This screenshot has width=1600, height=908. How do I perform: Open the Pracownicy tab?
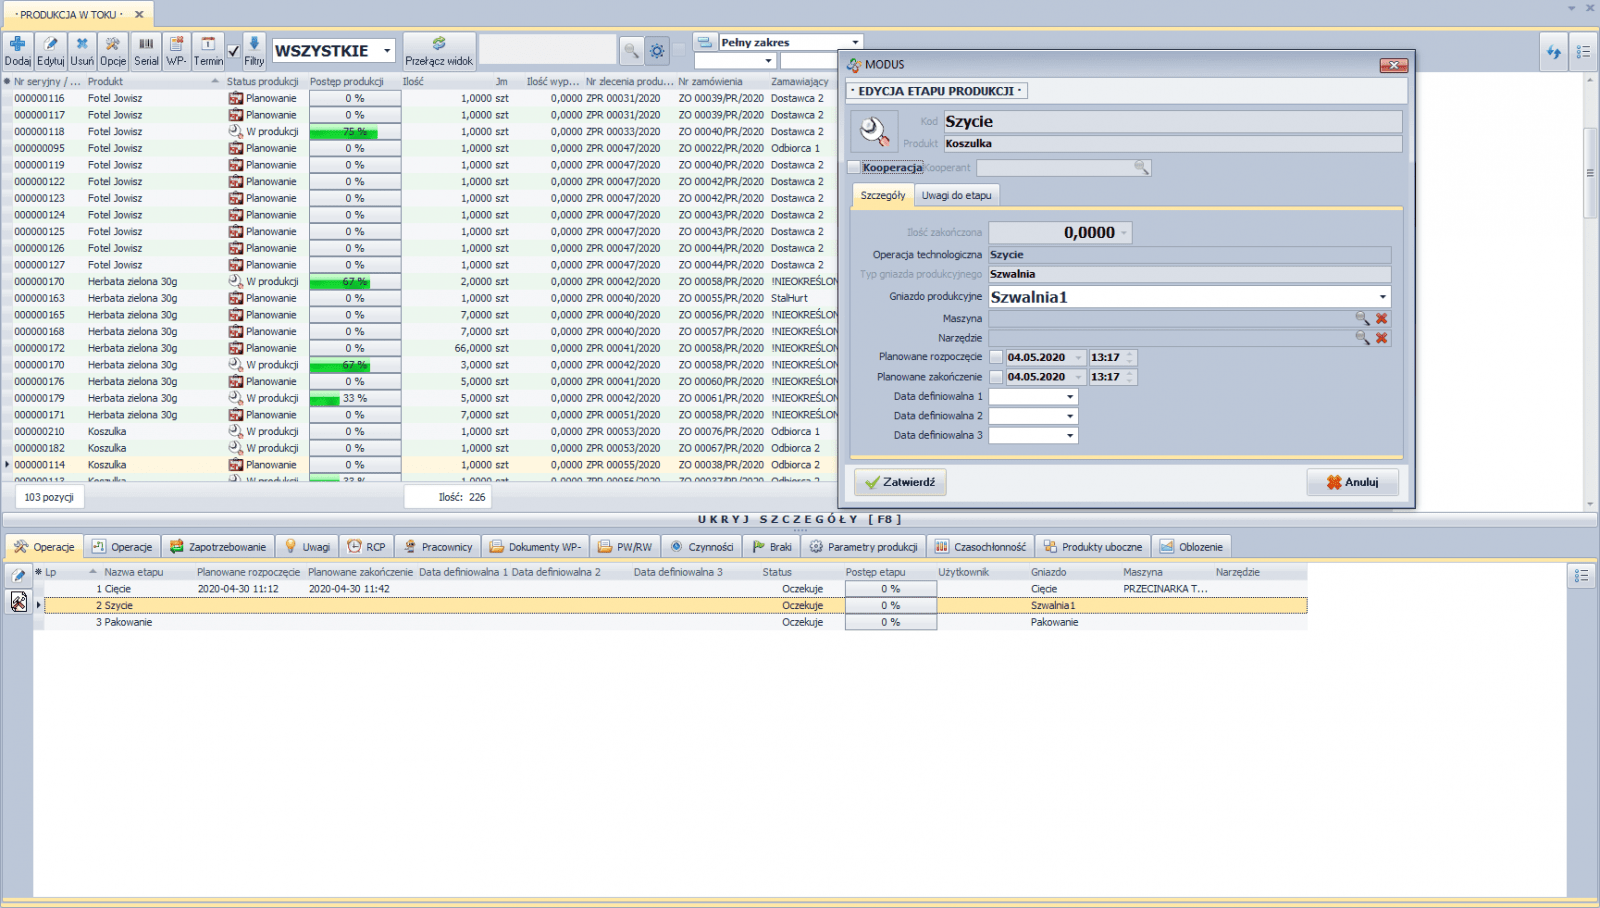438,547
